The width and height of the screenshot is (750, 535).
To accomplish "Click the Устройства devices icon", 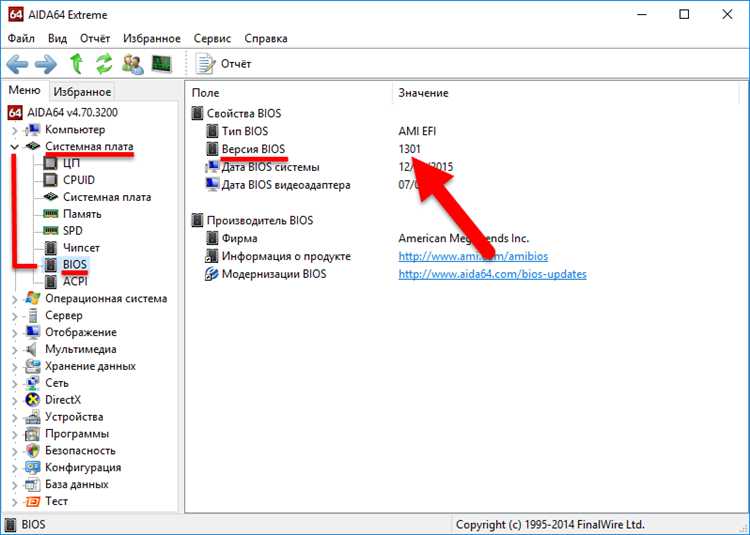I will click(33, 417).
